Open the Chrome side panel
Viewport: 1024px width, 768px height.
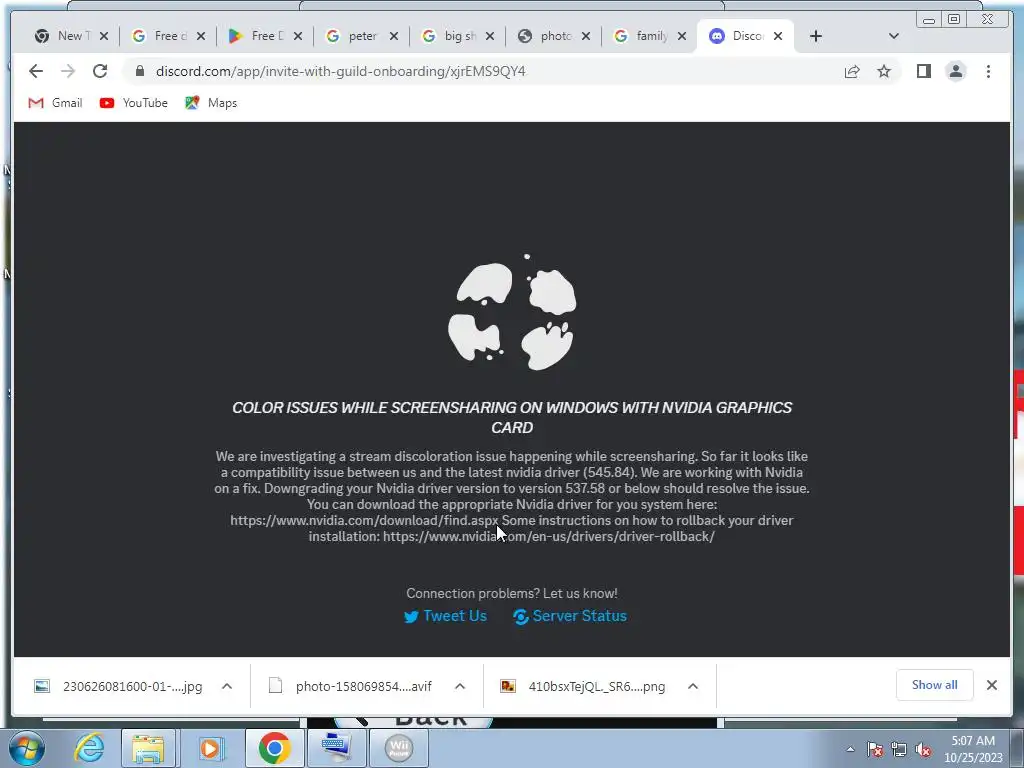(923, 71)
